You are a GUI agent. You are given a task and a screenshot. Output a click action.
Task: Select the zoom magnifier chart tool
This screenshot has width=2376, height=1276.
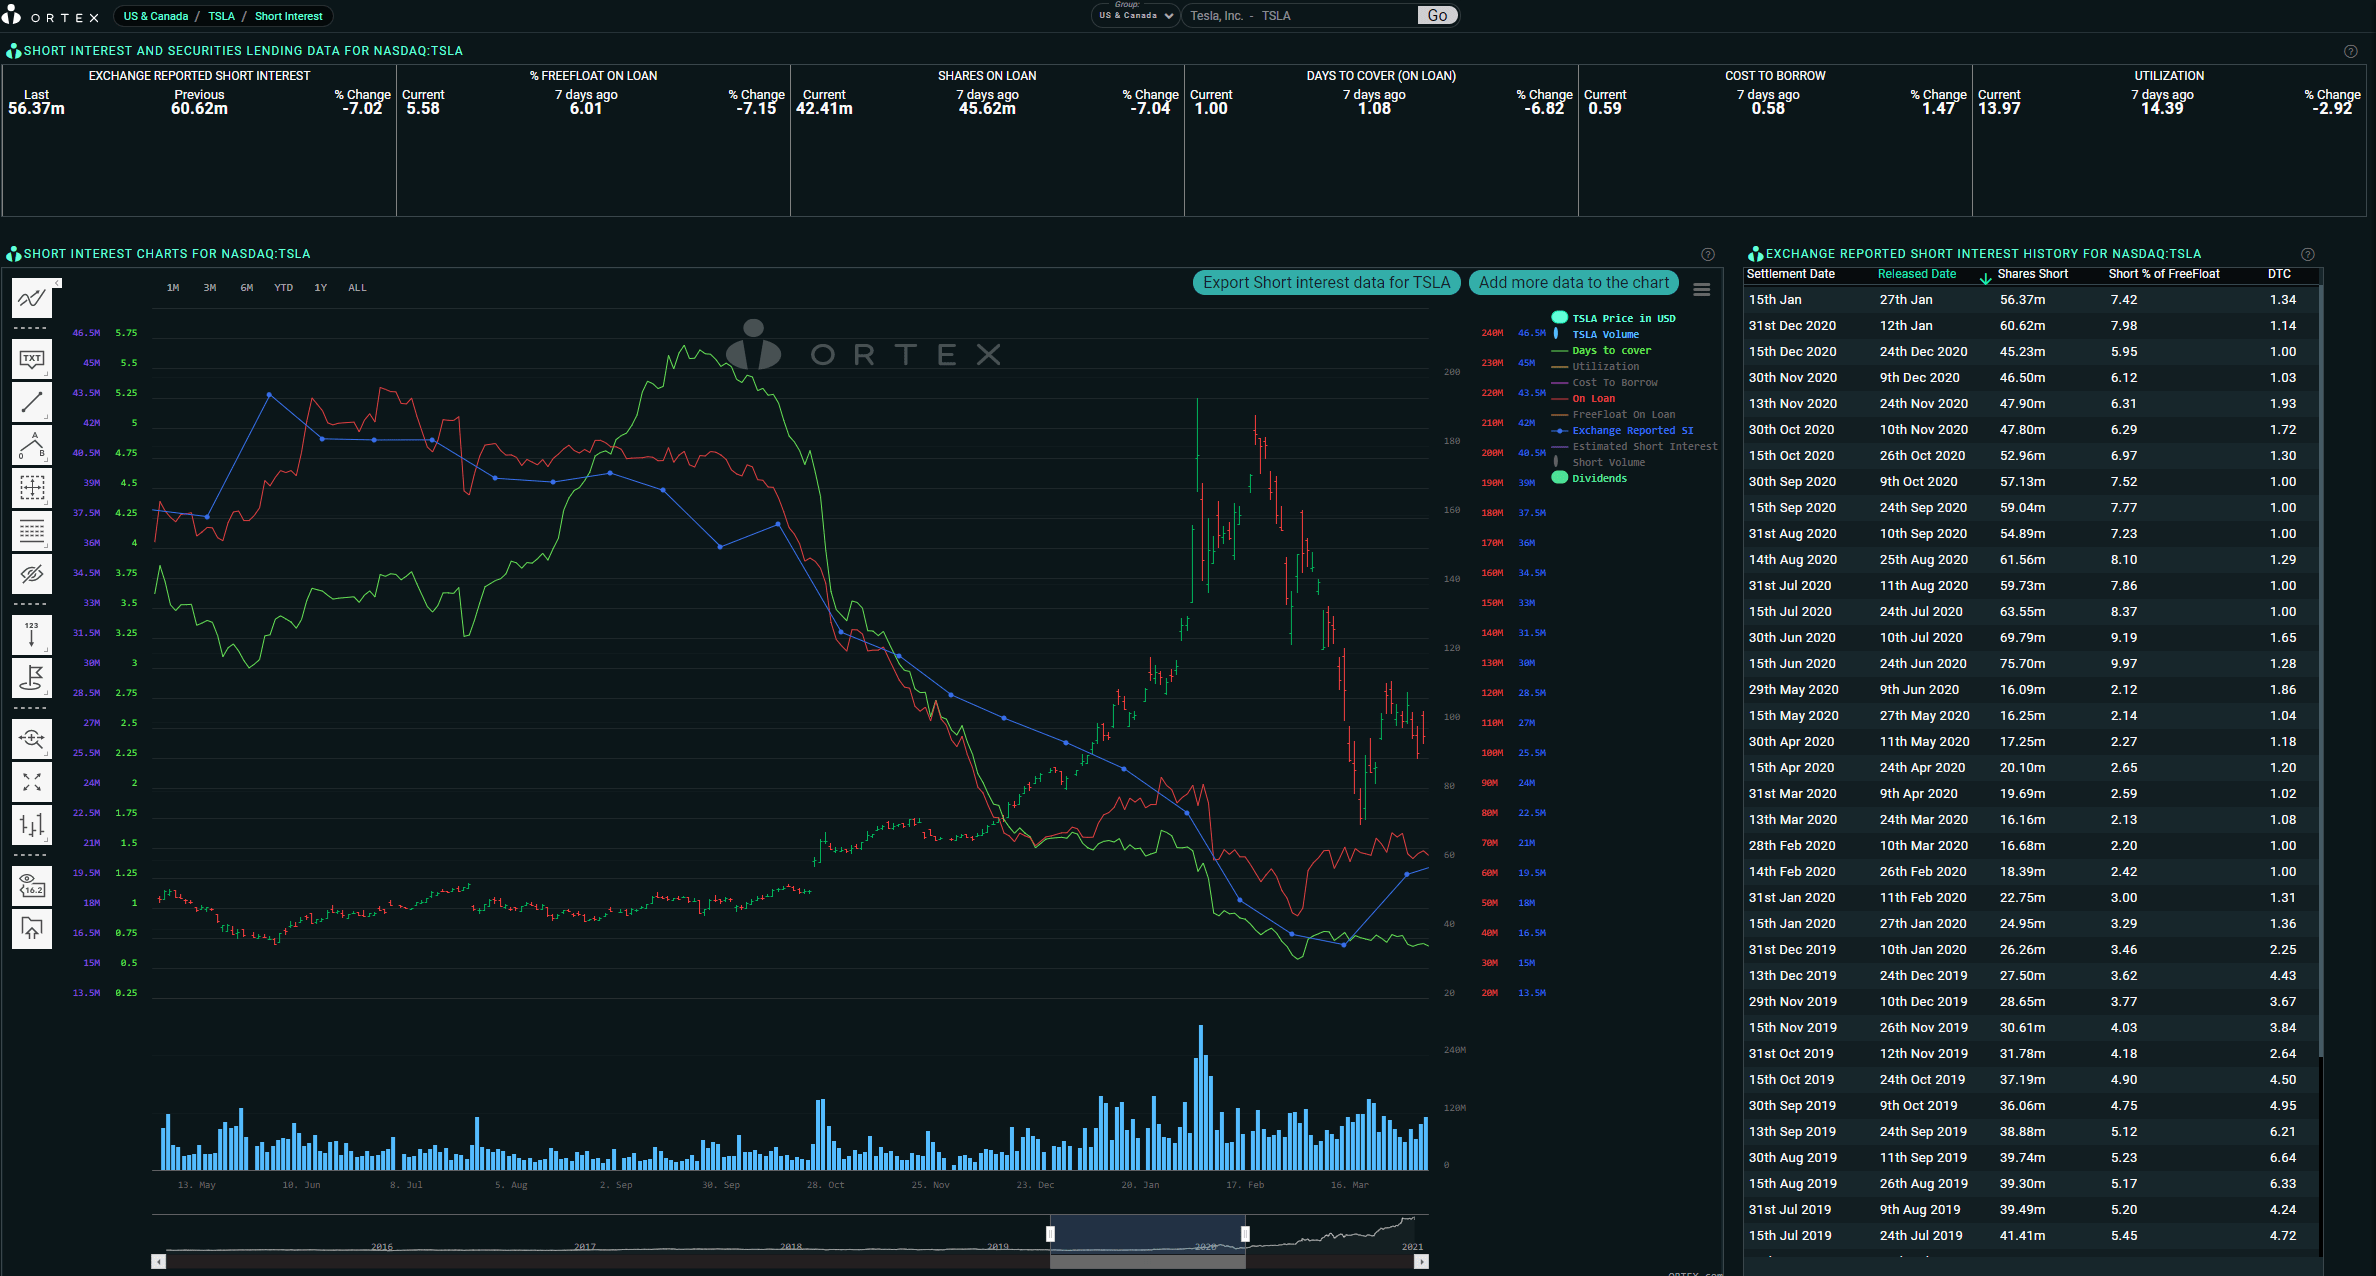(32, 739)
